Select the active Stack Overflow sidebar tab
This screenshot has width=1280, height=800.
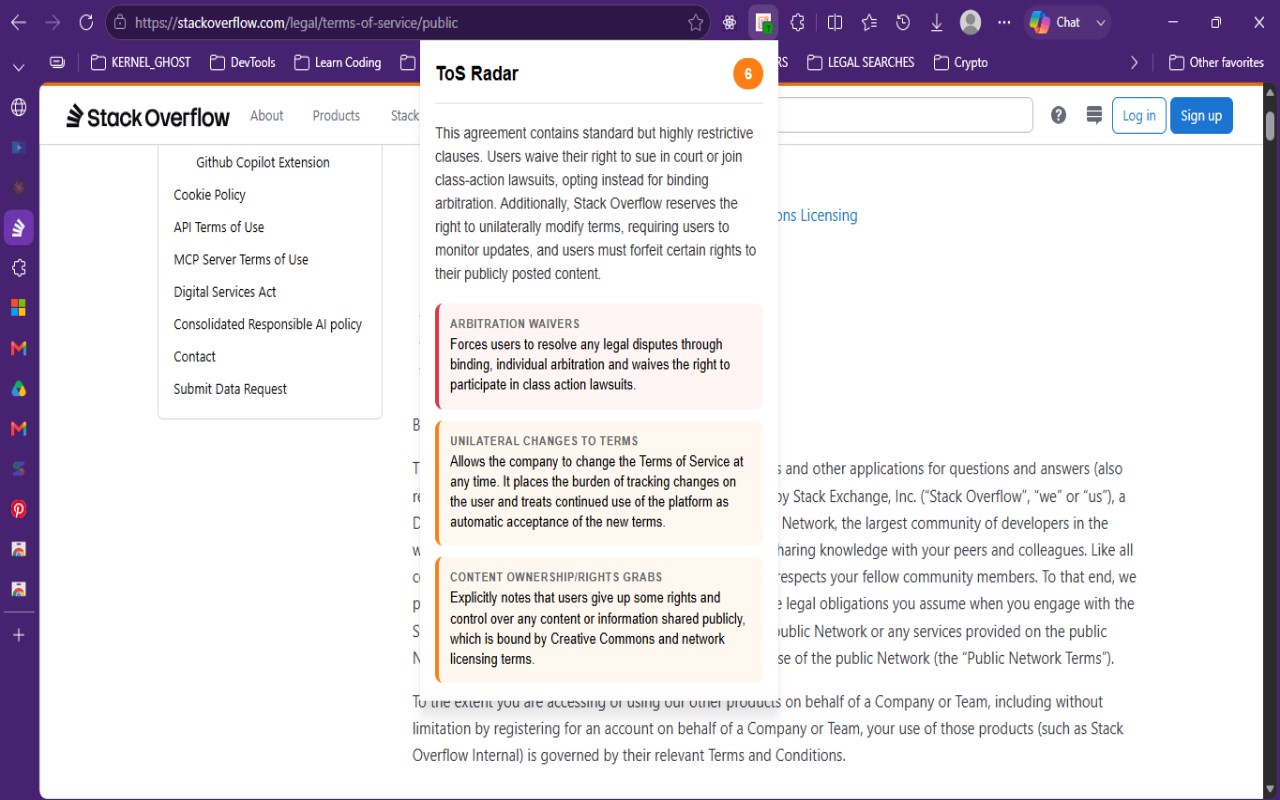(18, 228)
